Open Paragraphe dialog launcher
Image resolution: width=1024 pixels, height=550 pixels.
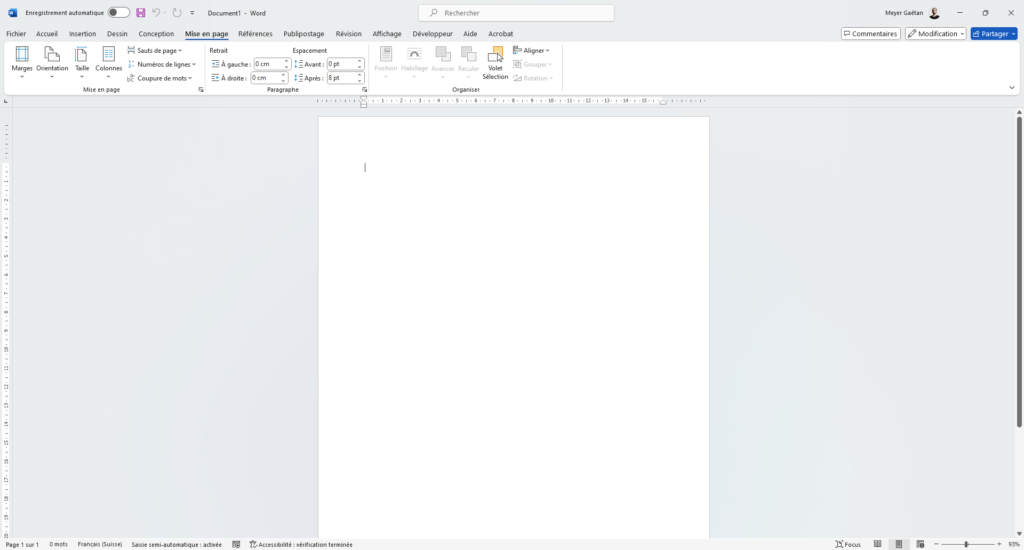coord(364,89)
